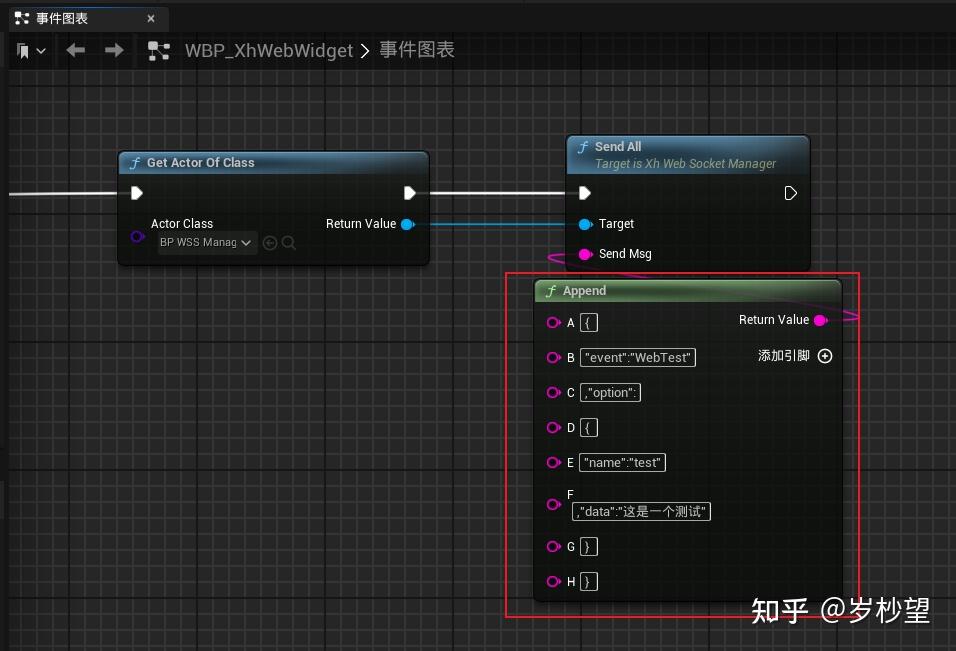Image resolution: width=956 pixels, height=651 pixels.
Task: Click the Target pin on the Send All node
Action: (585, 224)
